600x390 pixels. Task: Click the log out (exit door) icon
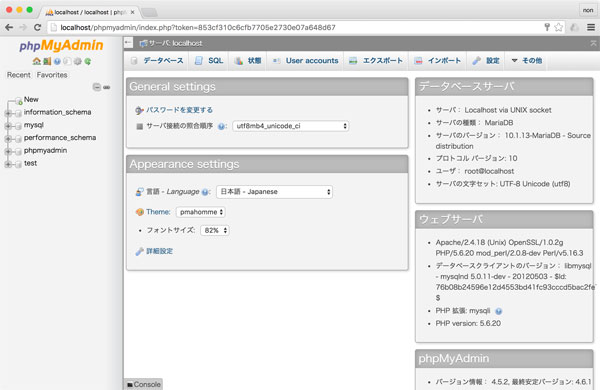tap(47, 61)
